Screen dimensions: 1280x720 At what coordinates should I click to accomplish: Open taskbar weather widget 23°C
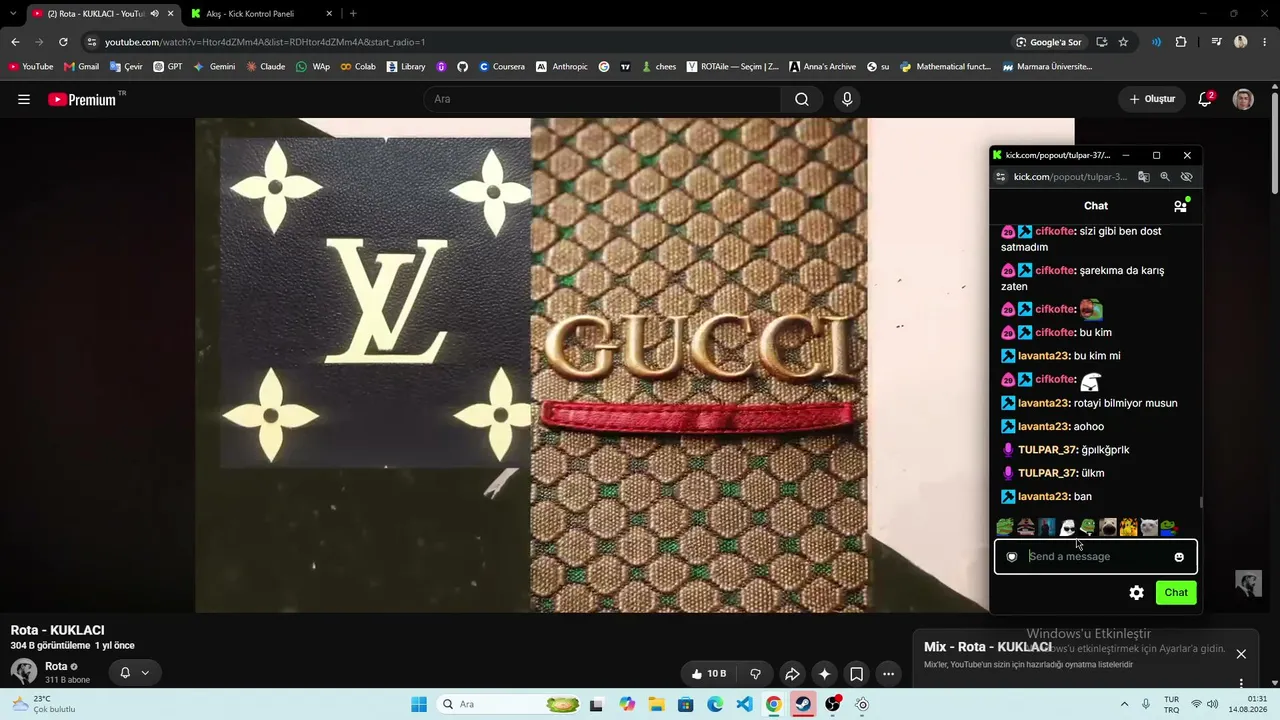pyautogui.click(x=44, y=704)
